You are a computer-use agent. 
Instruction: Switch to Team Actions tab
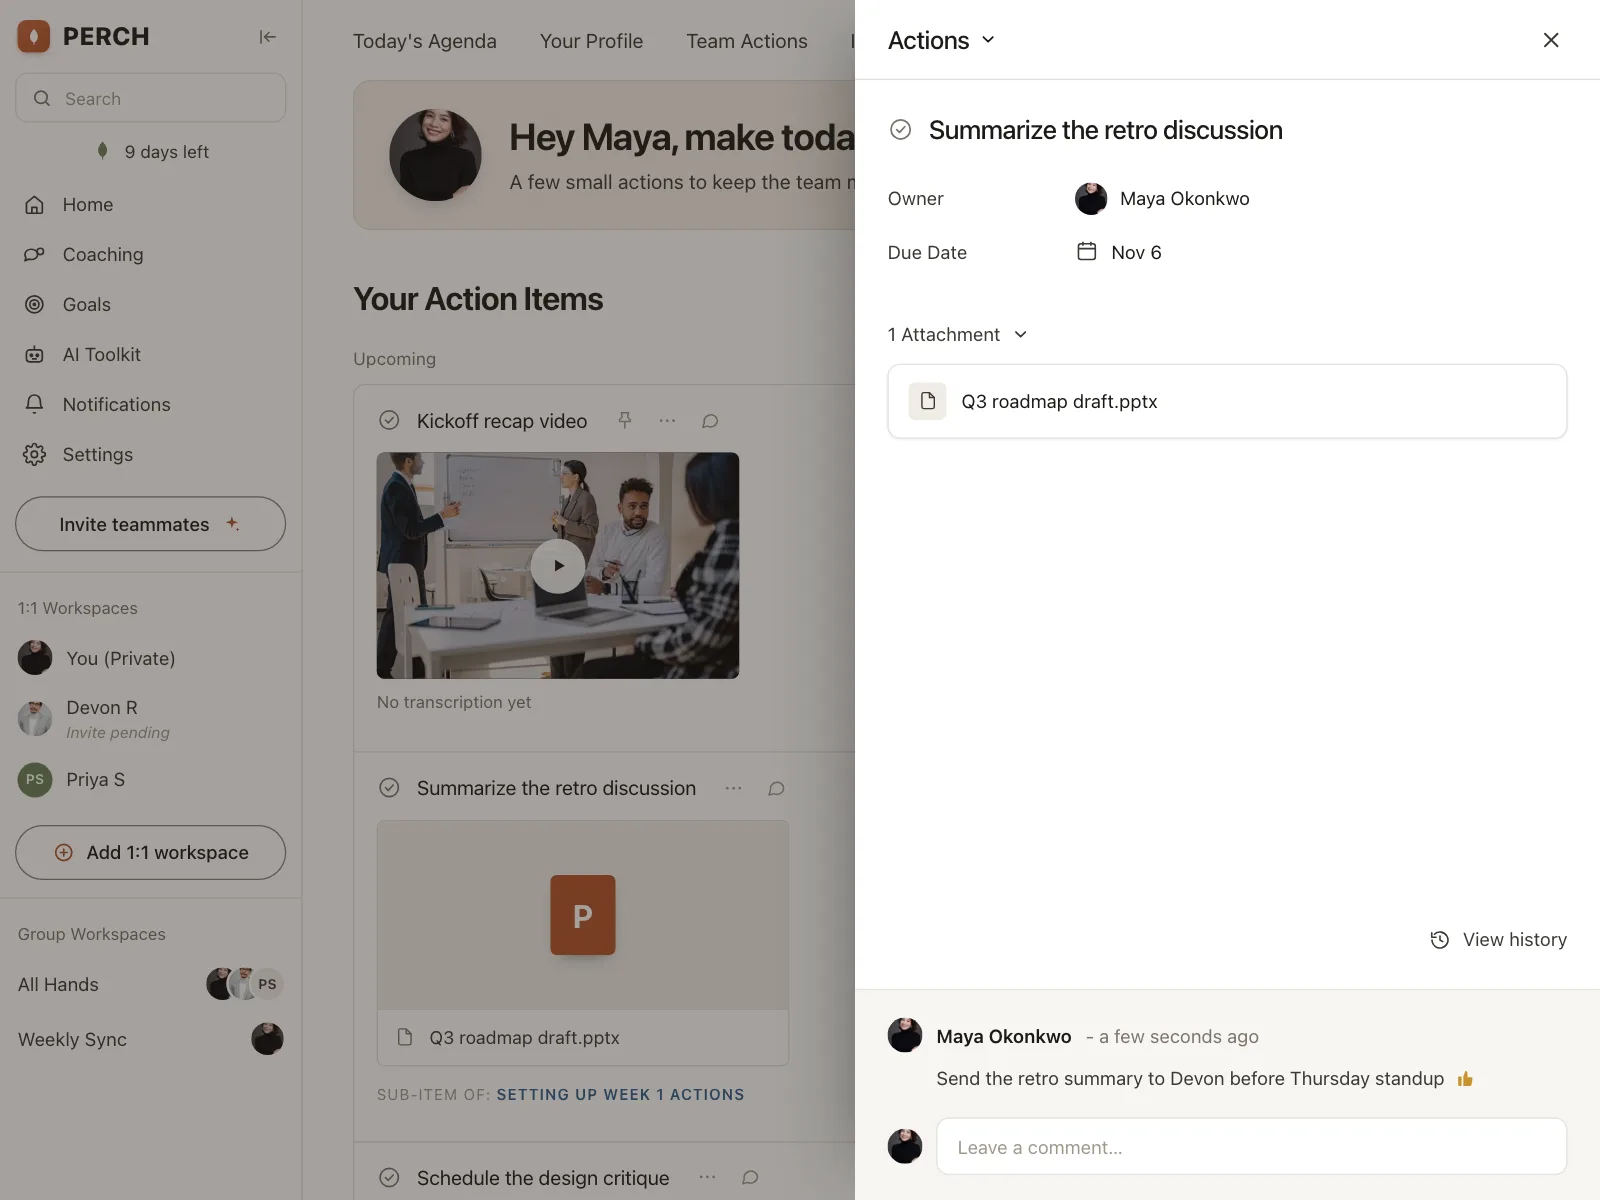click(747, 41)
